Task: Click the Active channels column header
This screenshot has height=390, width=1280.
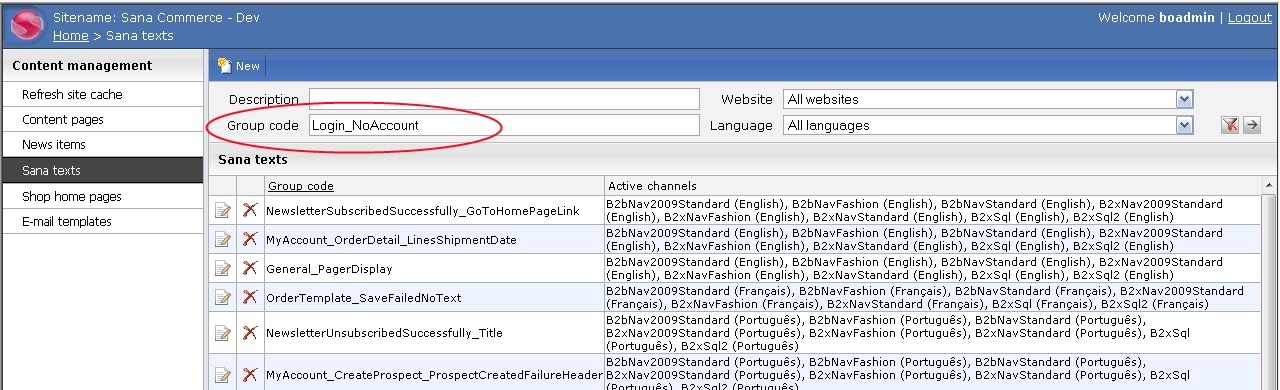Action: [652, 186]
